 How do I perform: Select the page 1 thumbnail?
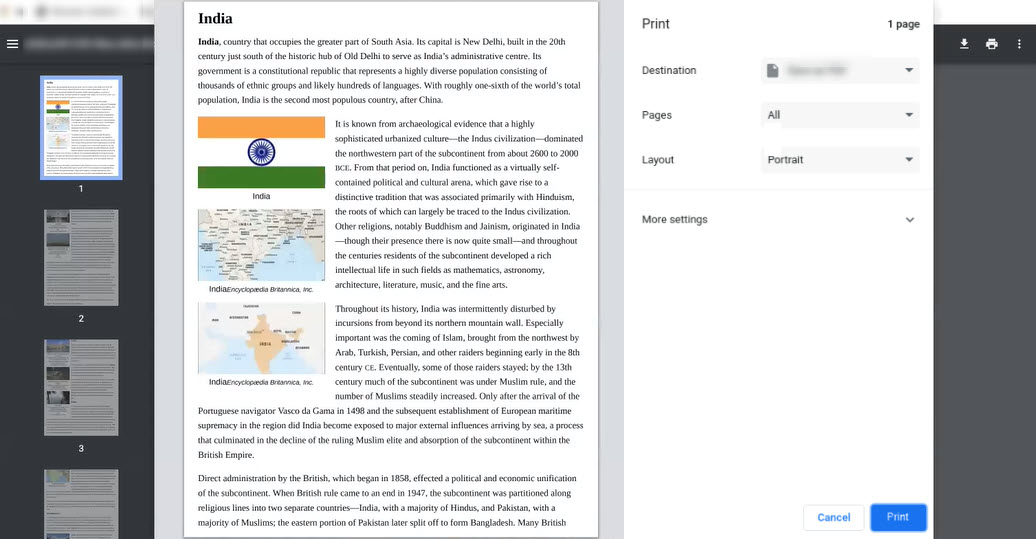coord(81,127)
